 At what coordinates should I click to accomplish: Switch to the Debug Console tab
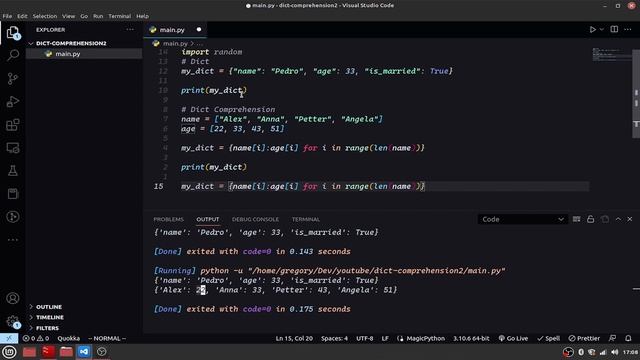pos(256,219)
